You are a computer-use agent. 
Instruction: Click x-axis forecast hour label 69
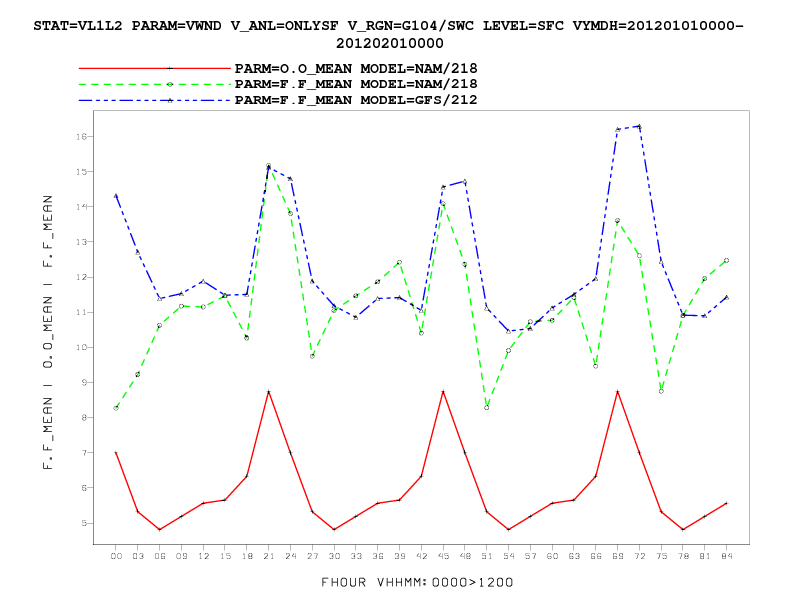click(617, 556)
